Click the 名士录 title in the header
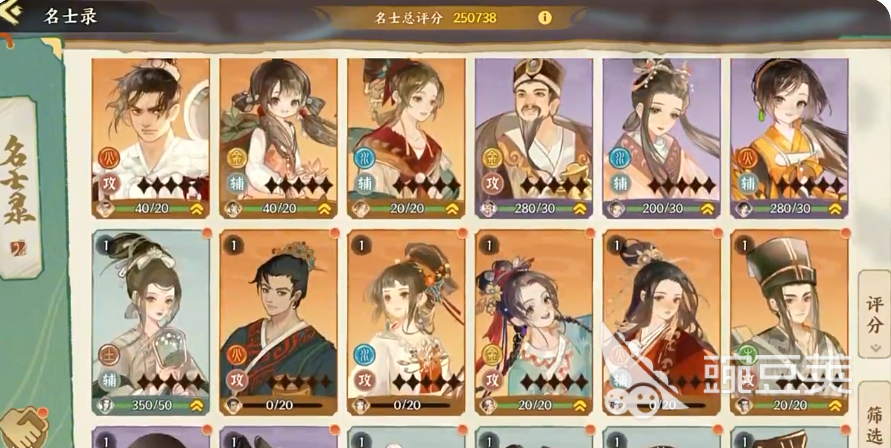This screenshot has height=448, width=891. coord(70,16)
